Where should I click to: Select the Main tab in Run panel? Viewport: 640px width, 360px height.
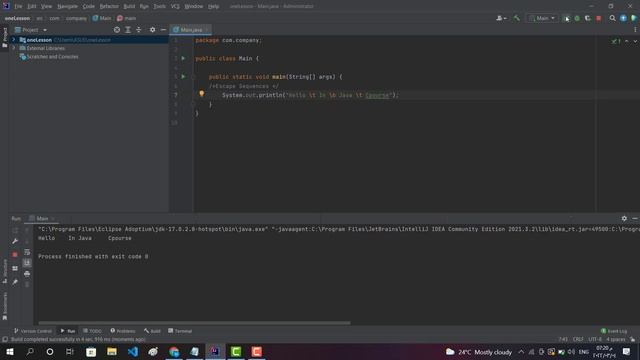pyautogui.click(x=42, y=218)
